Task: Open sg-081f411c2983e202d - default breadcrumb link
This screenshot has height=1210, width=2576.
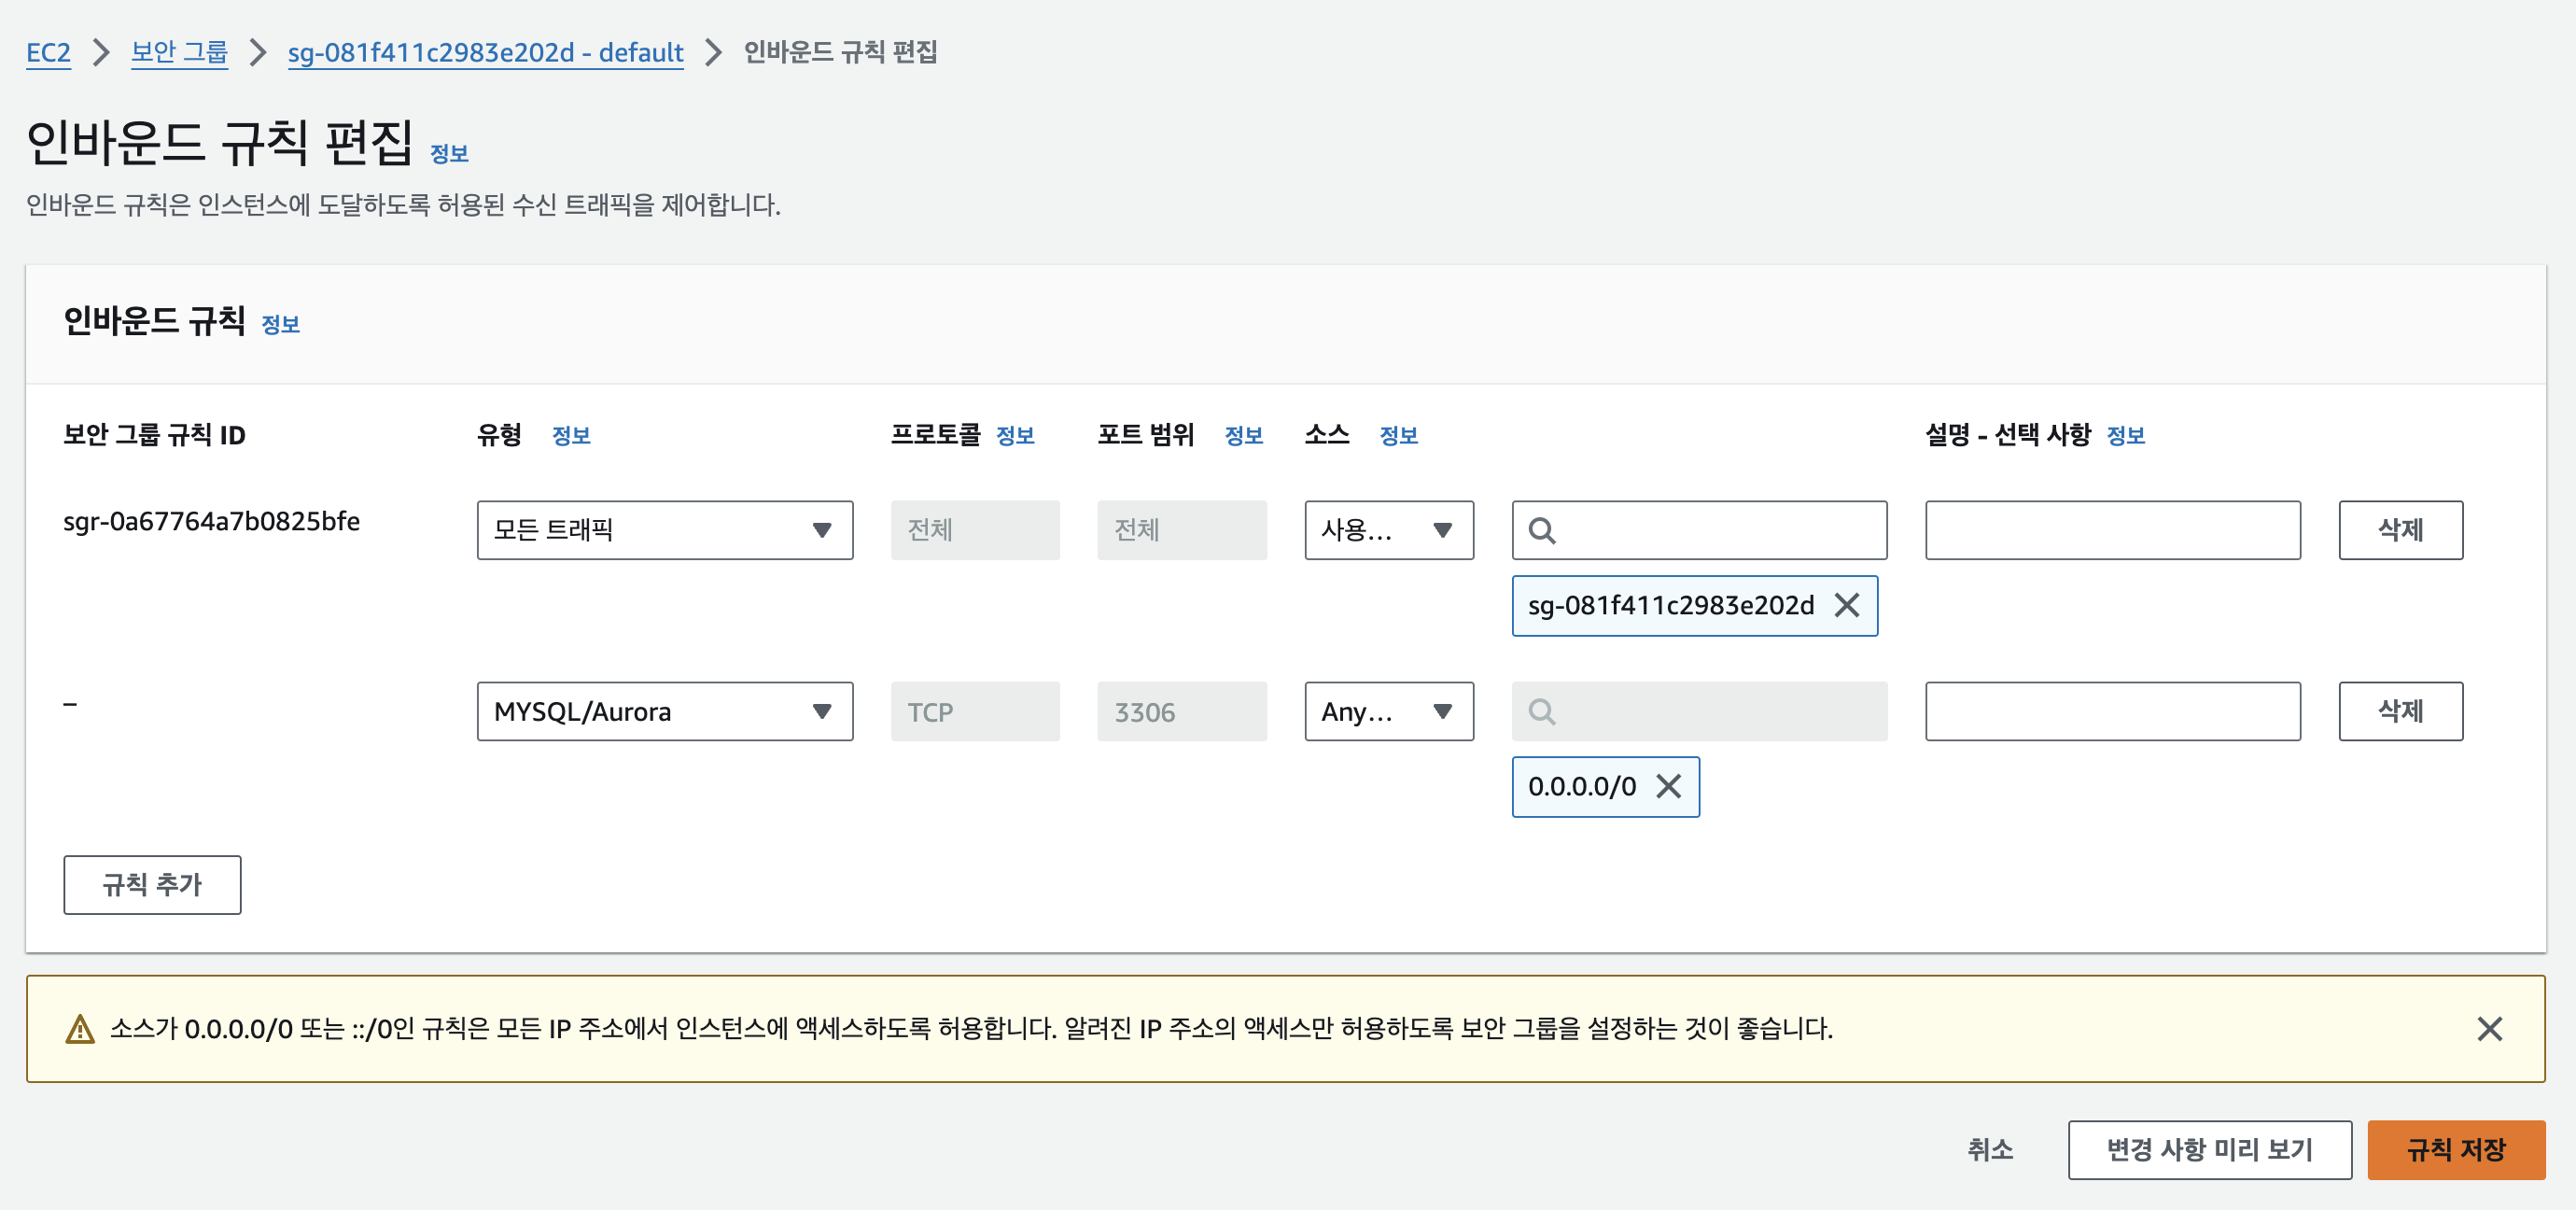Action: [x=485, y=52]
